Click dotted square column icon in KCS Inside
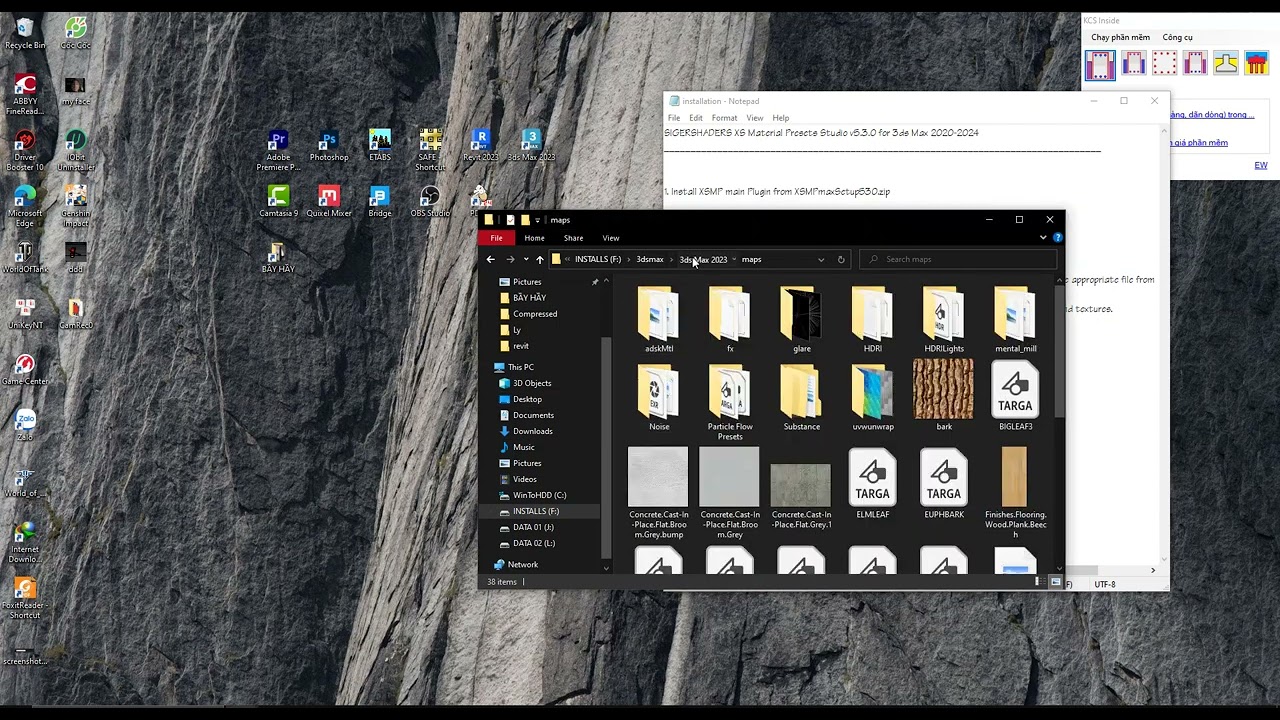The image size is (1280, 720). coord(1164,64)
